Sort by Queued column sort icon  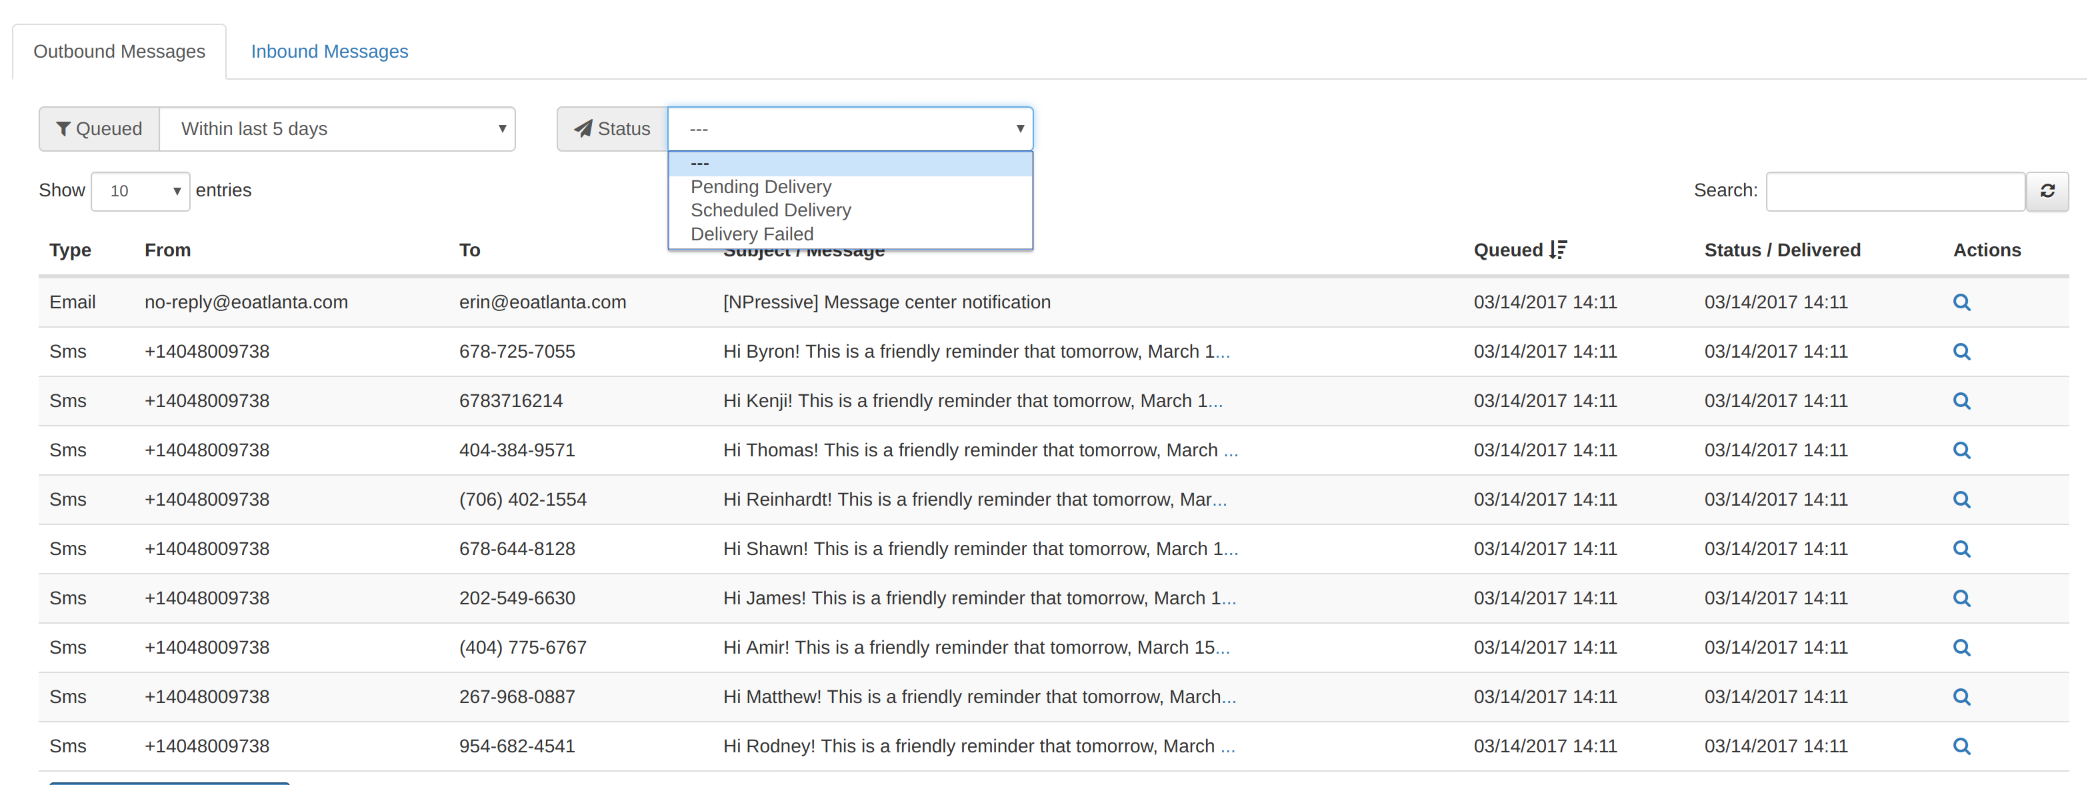pyautogui.click(x=1558, y=250)
